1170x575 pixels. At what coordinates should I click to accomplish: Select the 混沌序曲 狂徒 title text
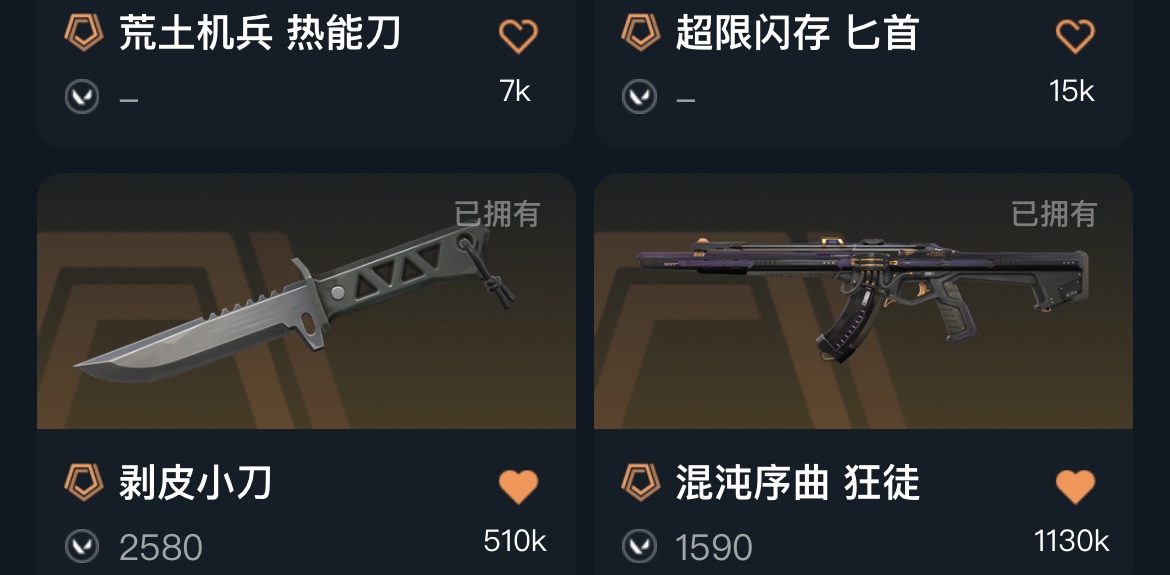point(797,483)
